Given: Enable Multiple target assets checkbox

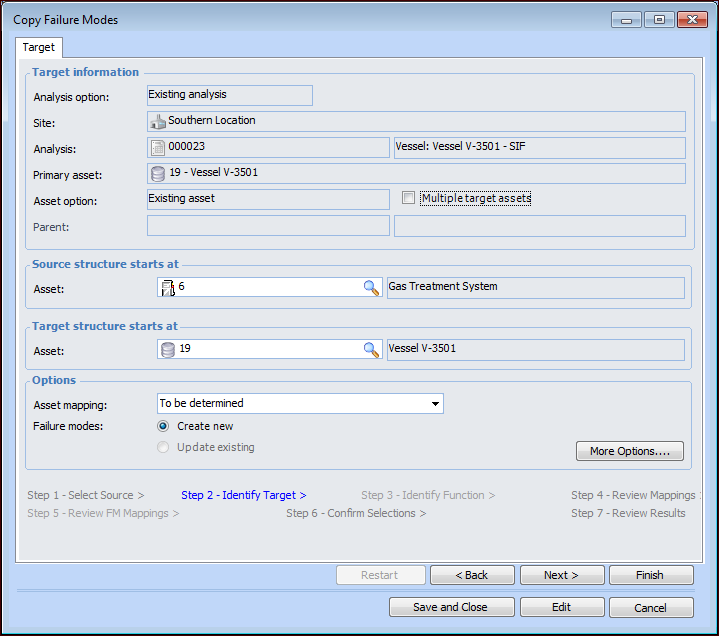Looking at the screenshot, I should point(408,198).
